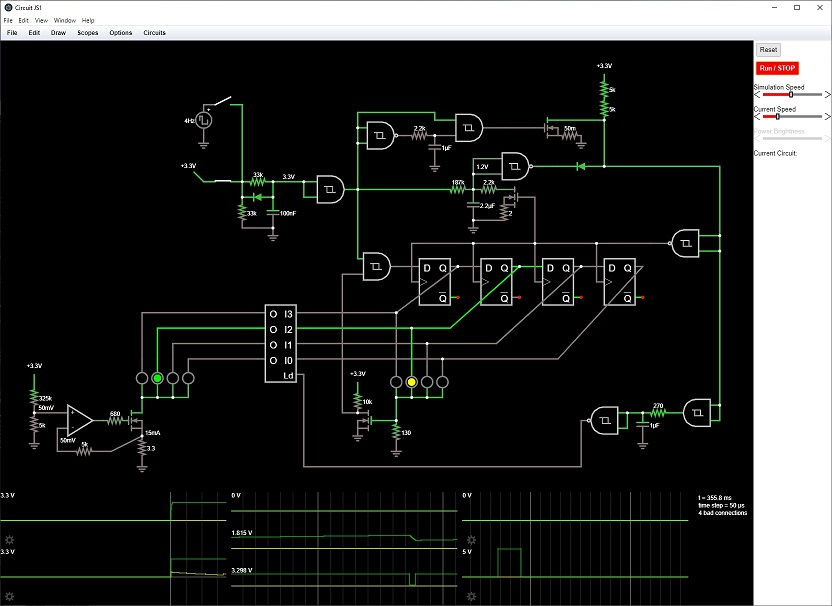The image size is (832, 606).
Task: Select the I3–I0 Ld counter chip
Action: (x=281, y=343)
